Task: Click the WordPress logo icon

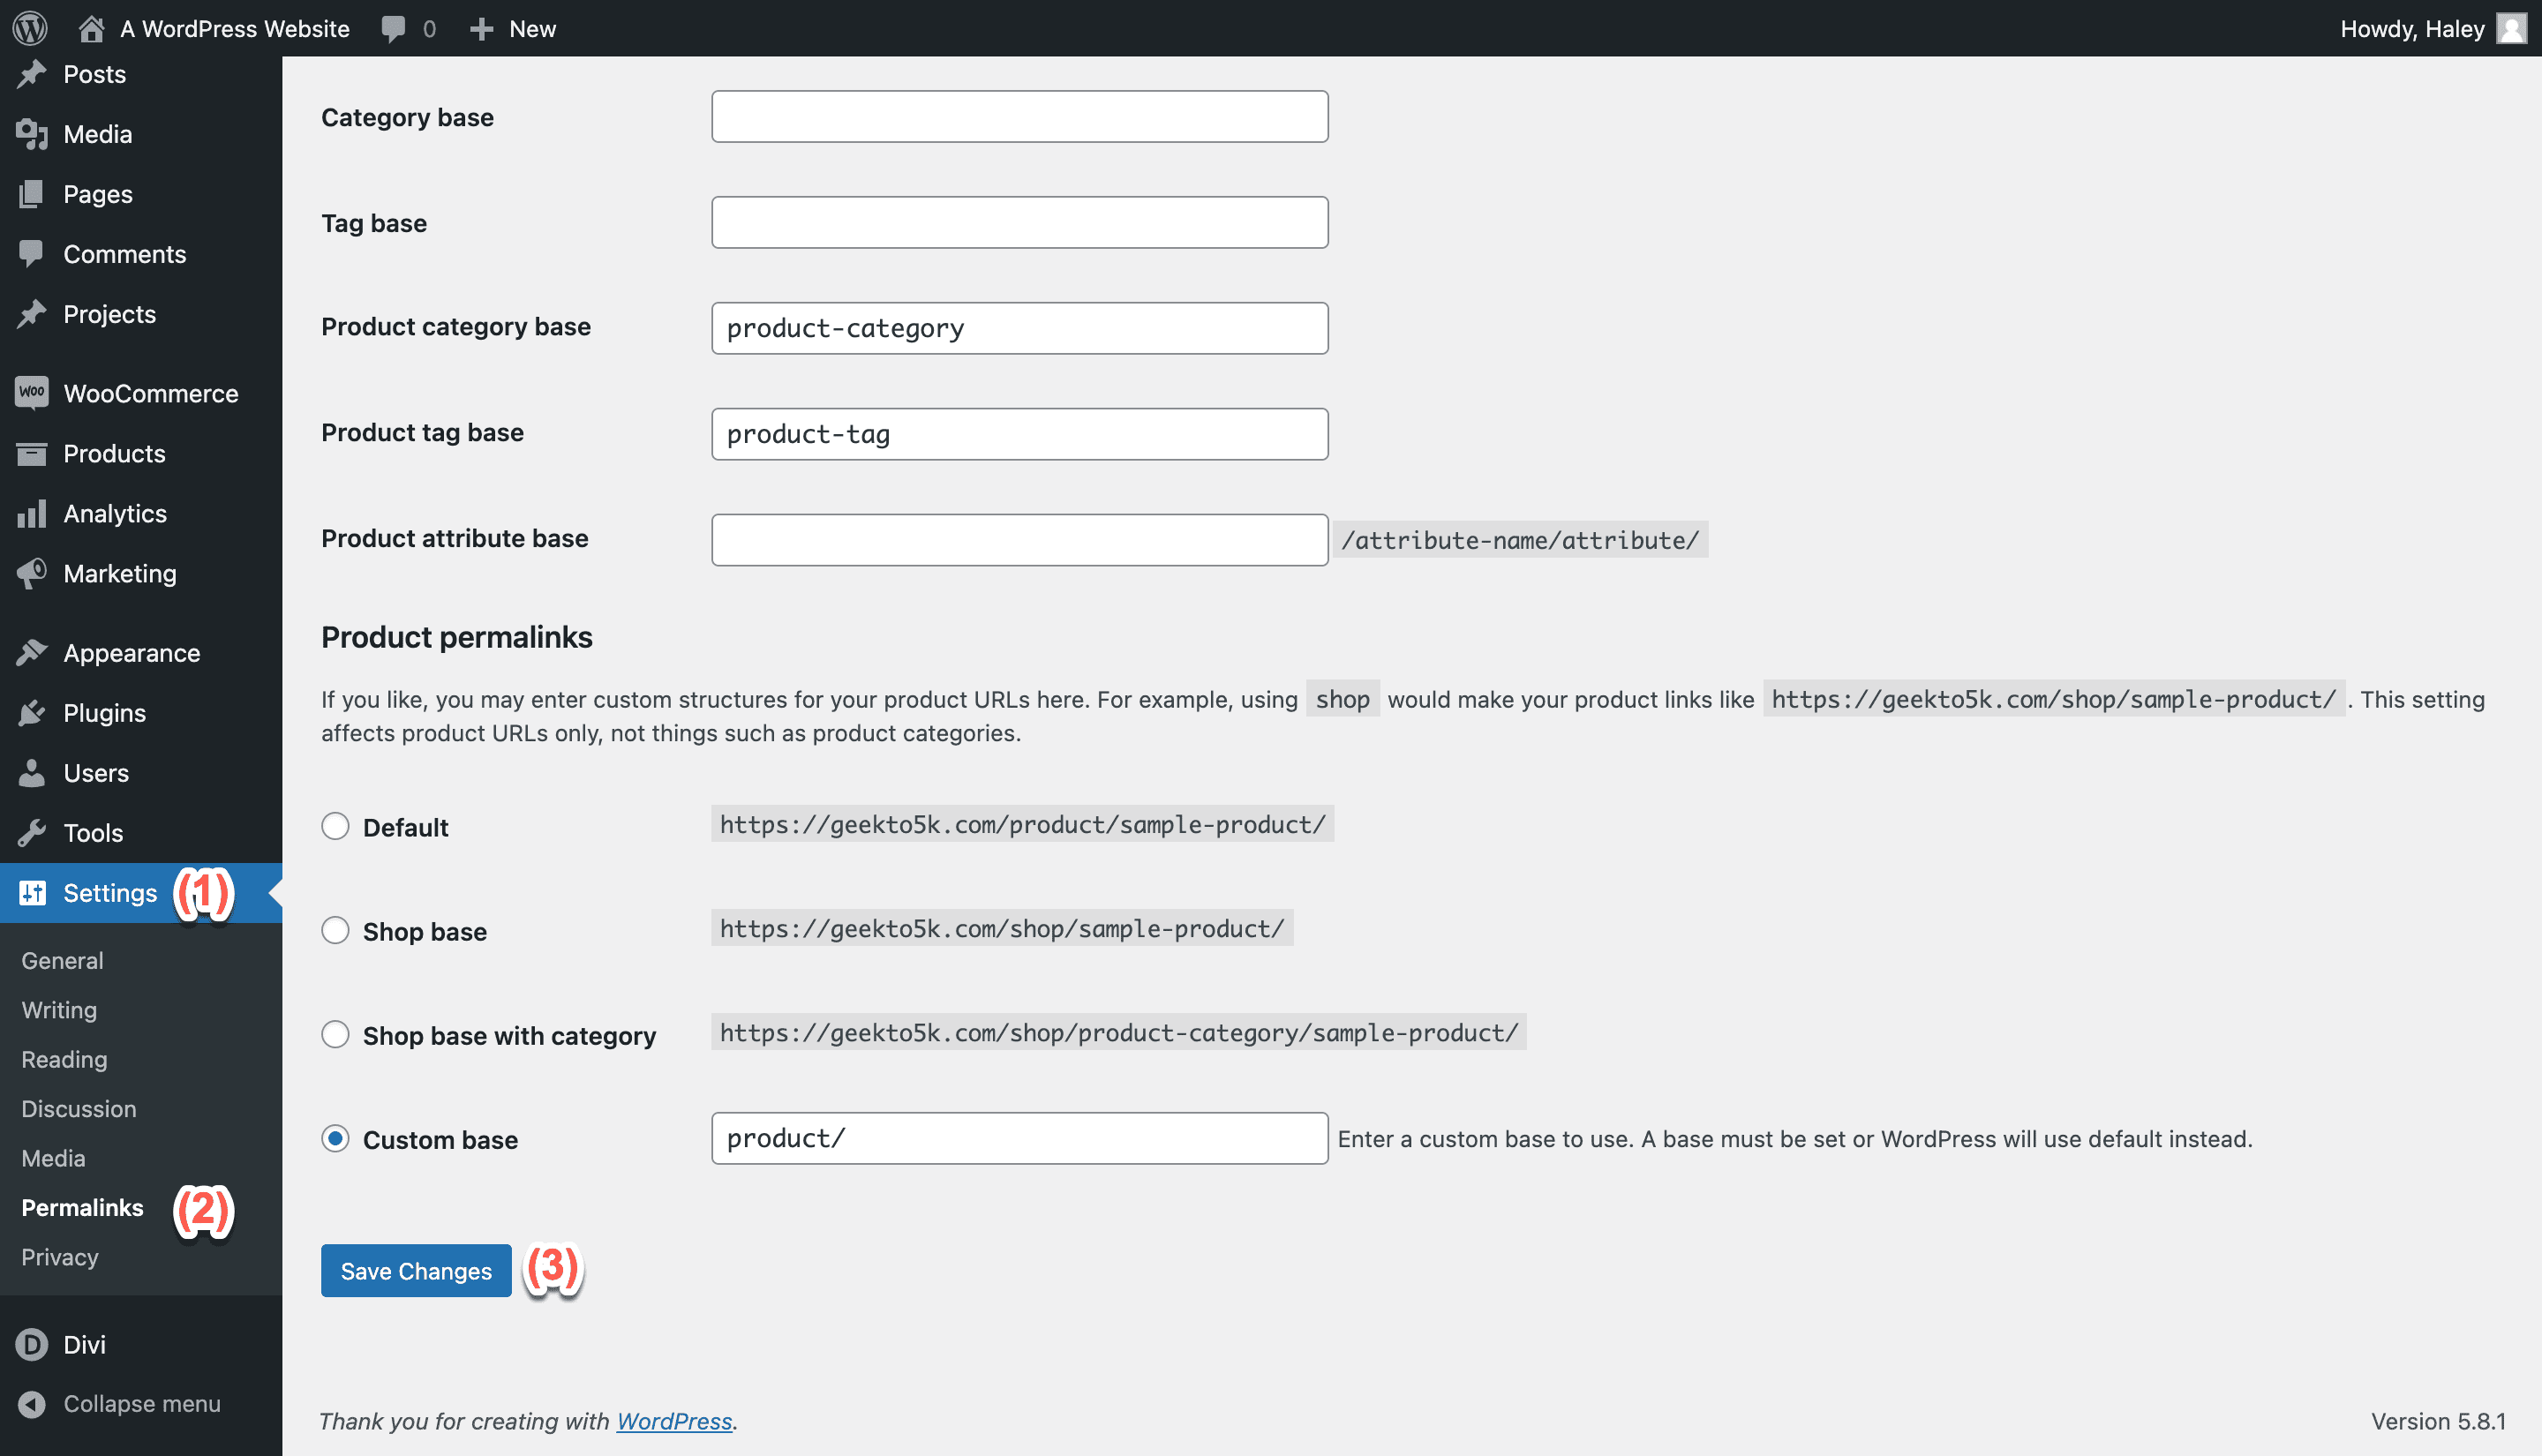Action: pos(30,28)
